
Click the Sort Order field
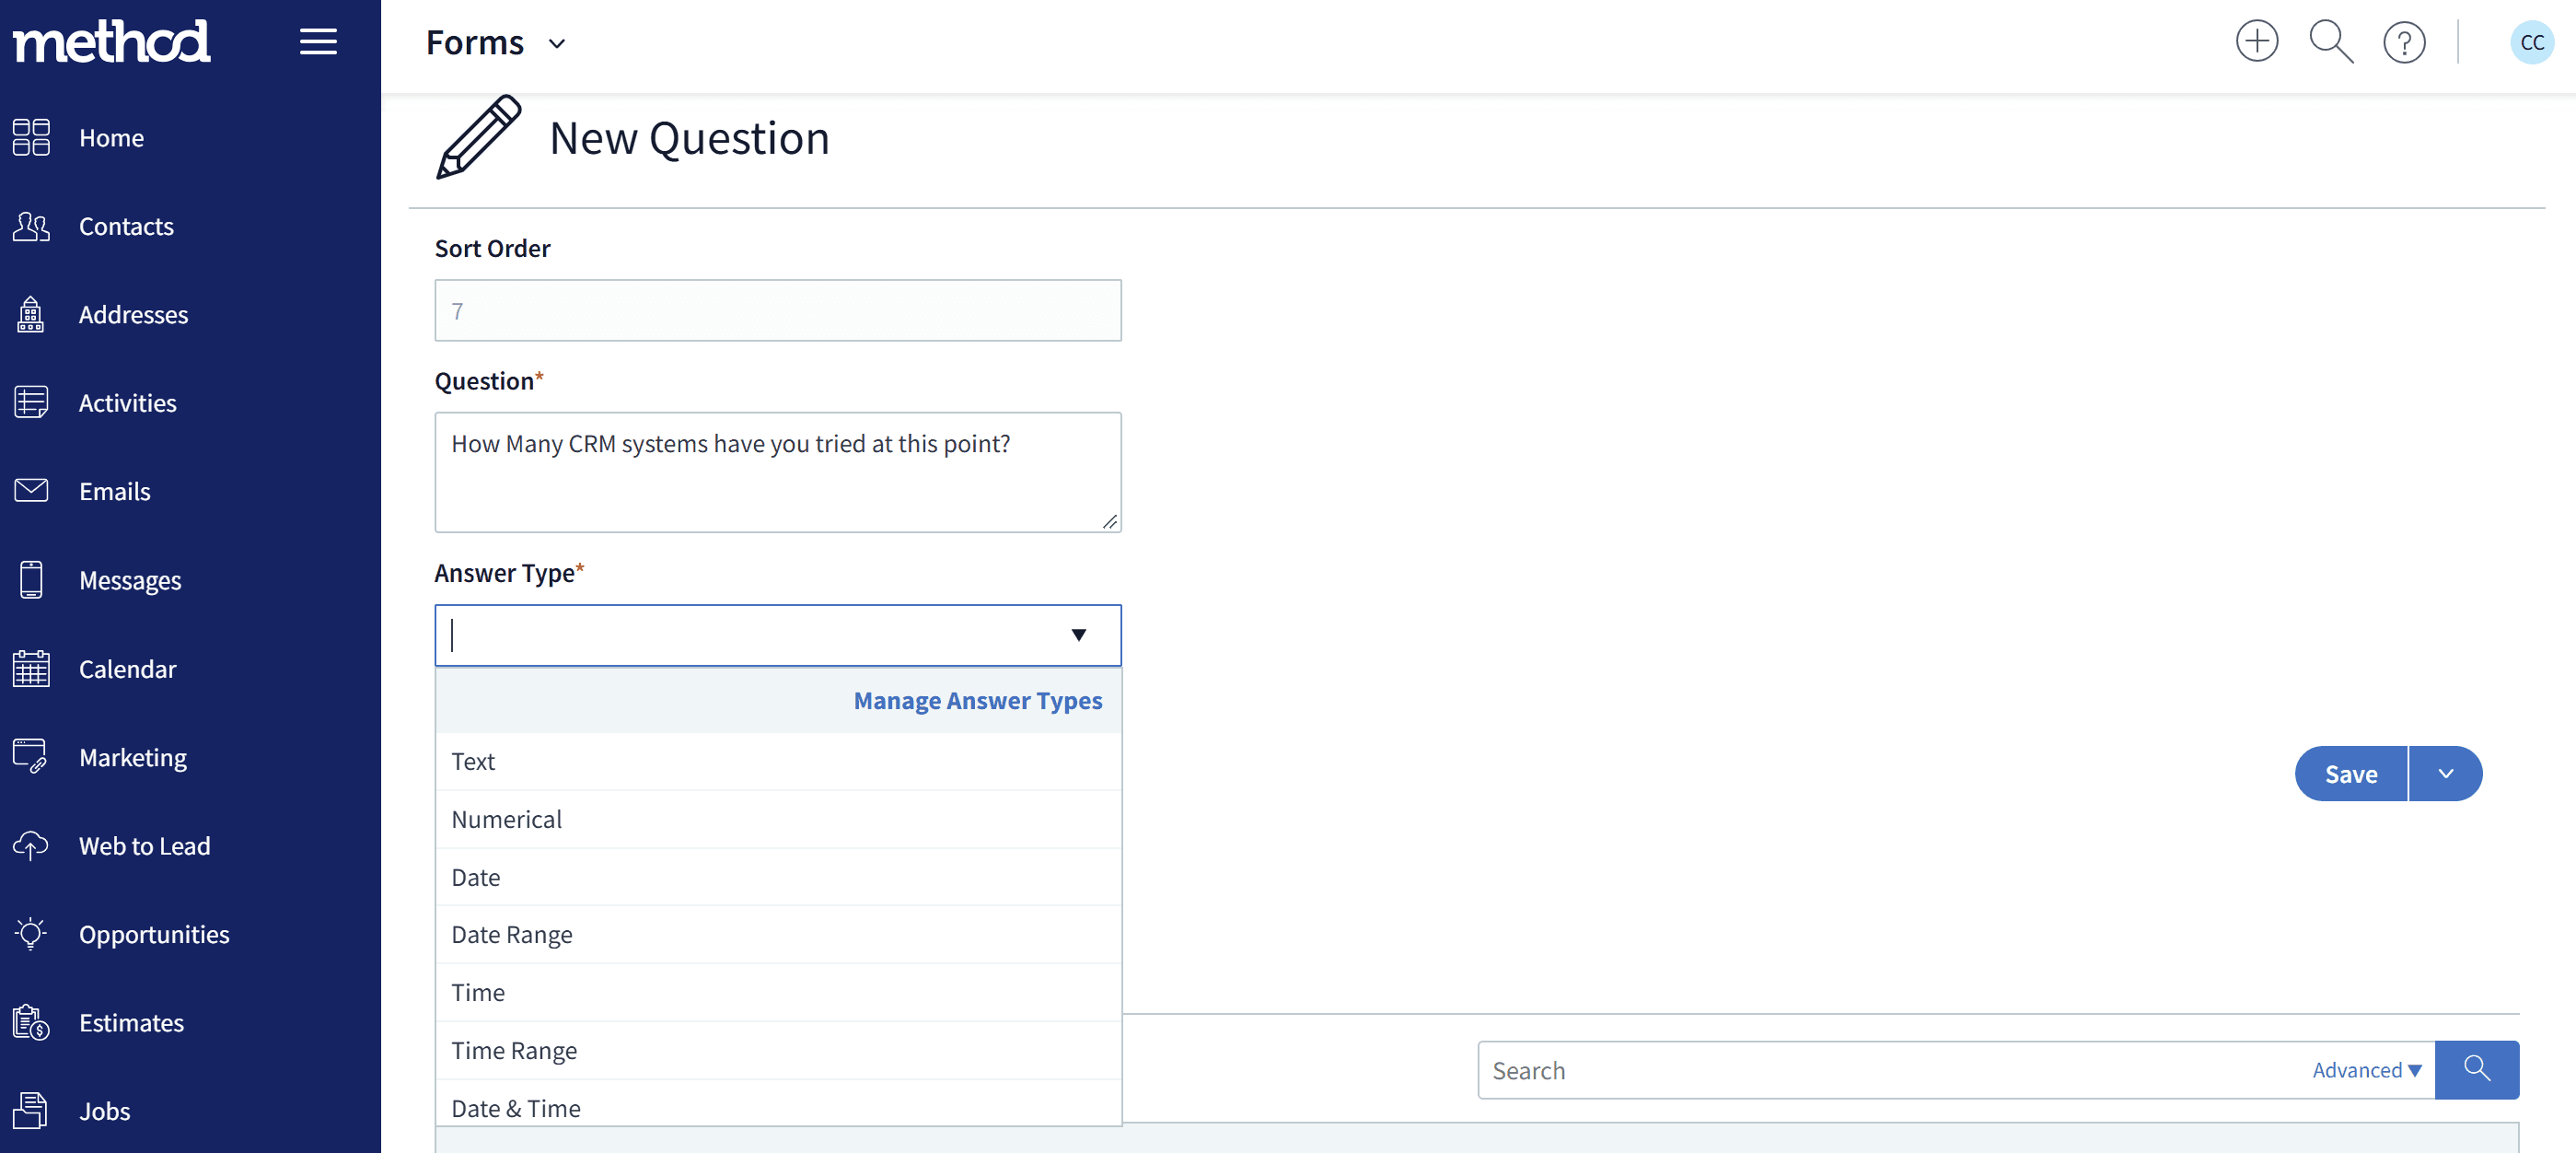coord(778,310)
